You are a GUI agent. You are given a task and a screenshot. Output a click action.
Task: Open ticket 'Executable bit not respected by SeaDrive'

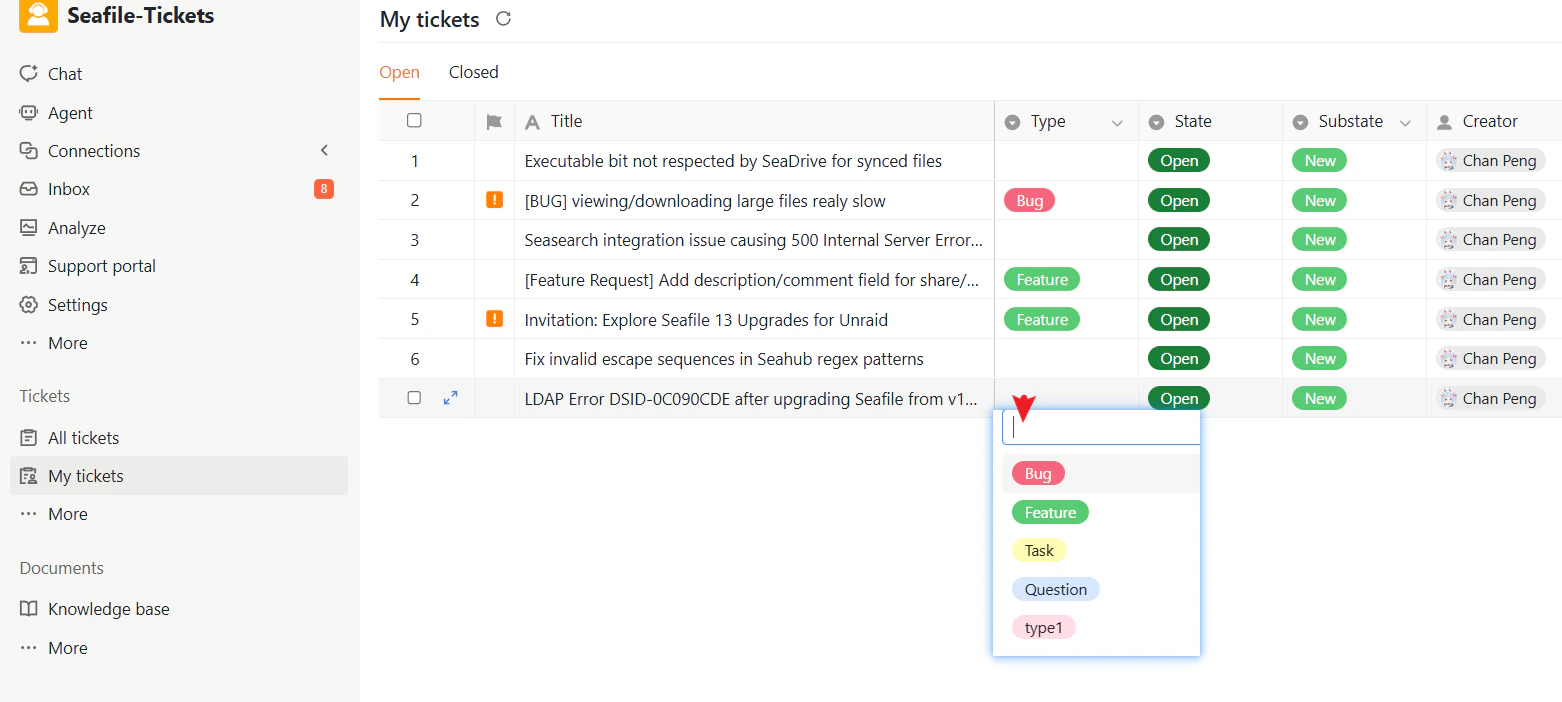(733, 161)
